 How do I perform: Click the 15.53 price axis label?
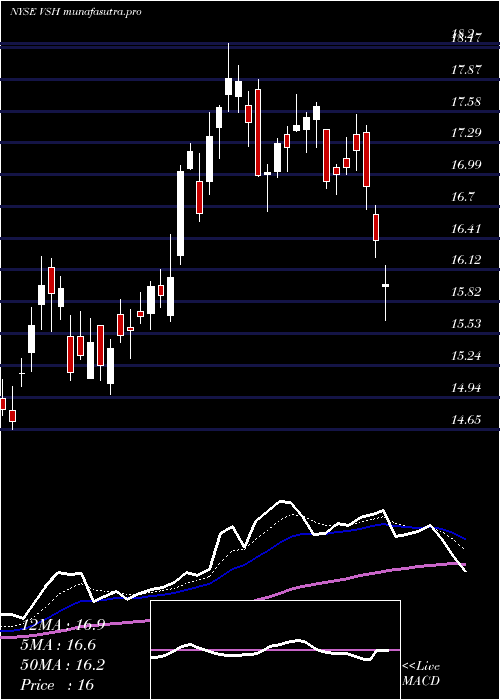tap(466, 323)
